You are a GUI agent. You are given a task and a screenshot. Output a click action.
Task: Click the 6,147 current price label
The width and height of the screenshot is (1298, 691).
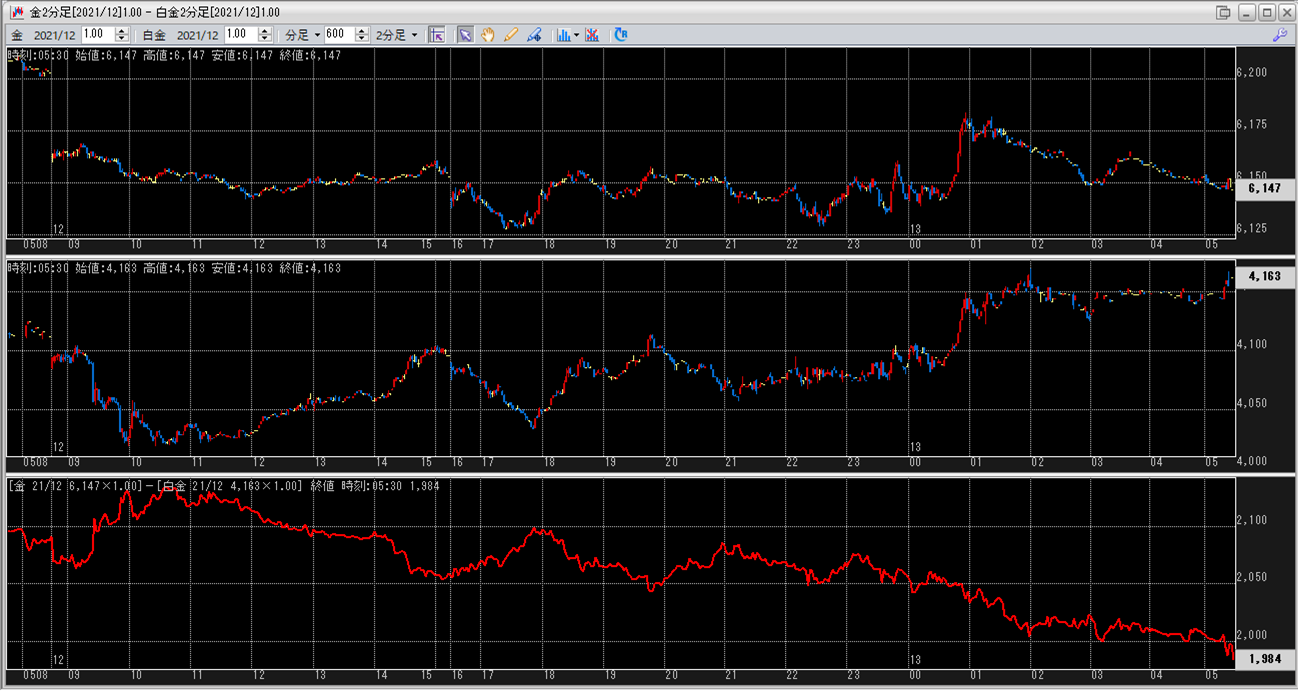point(1265,187)
